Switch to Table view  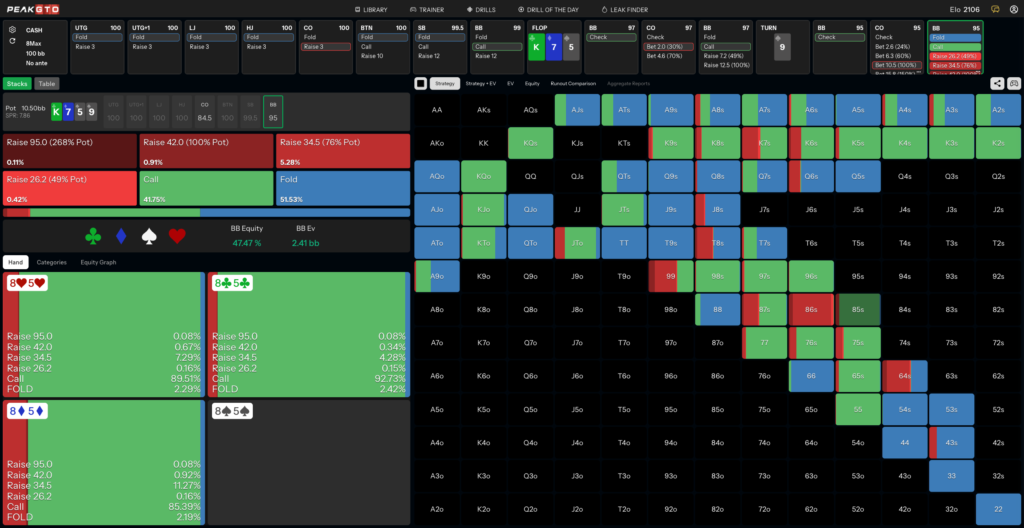point(46,84)
